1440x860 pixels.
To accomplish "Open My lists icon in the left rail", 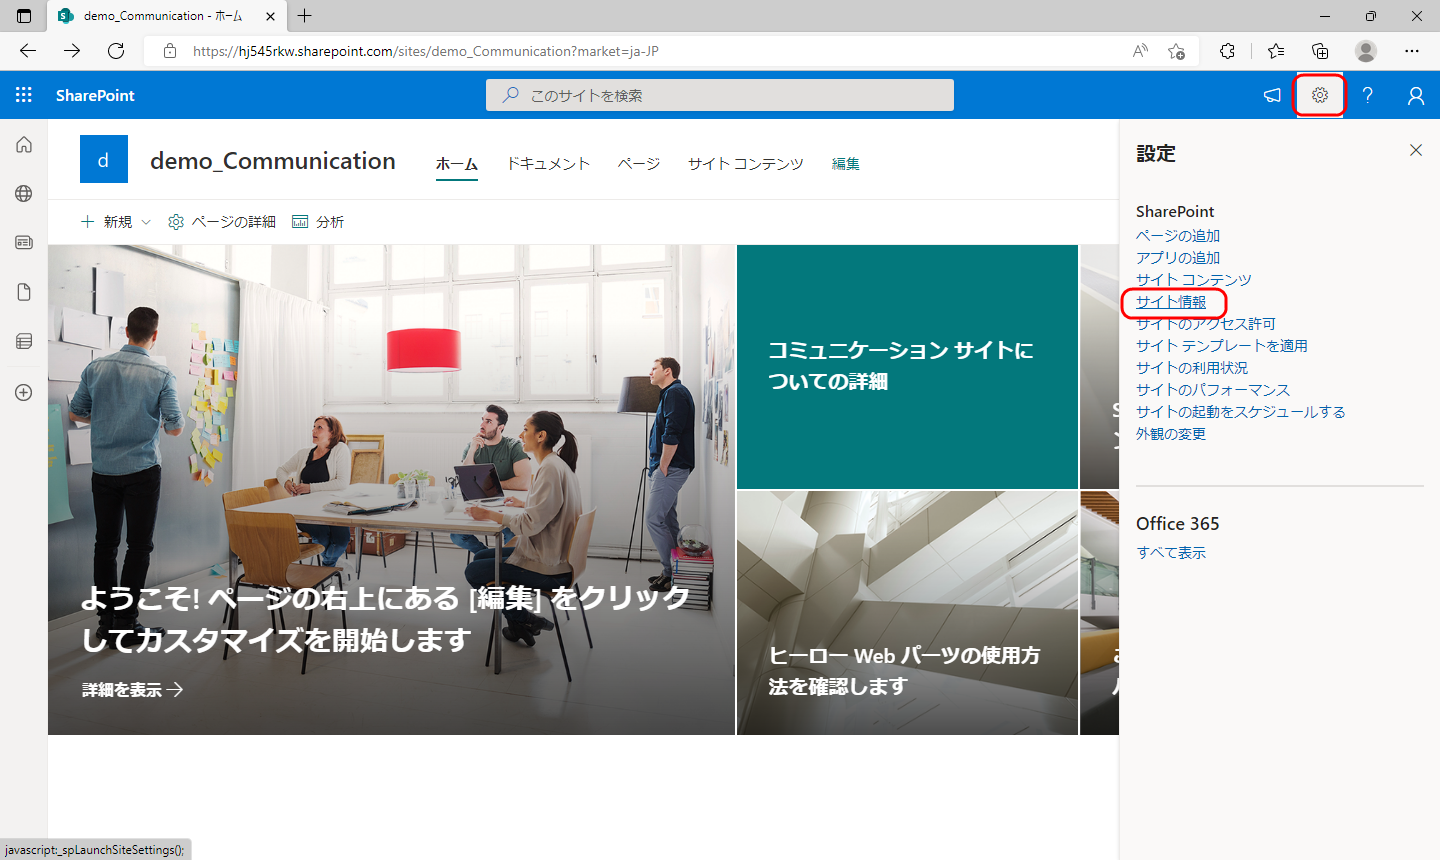I will (x=24, y=341).
